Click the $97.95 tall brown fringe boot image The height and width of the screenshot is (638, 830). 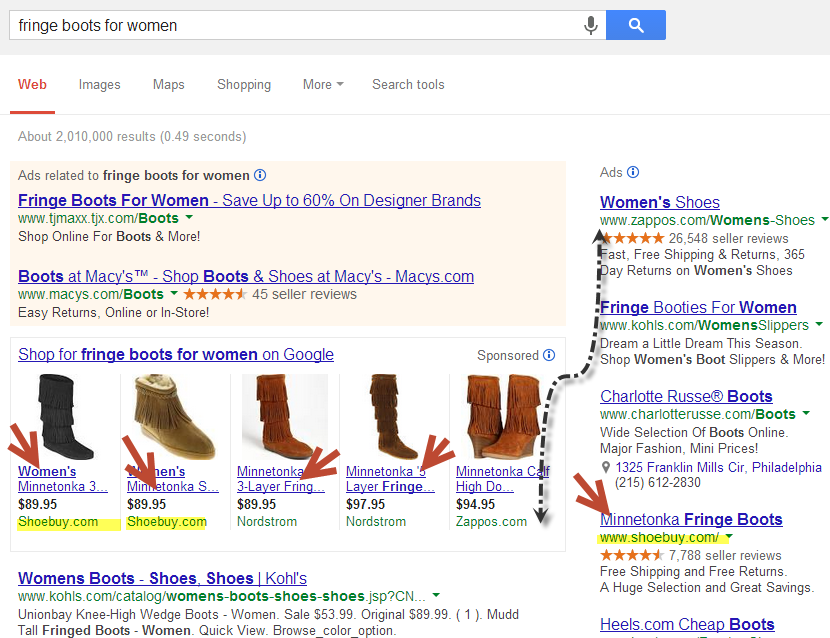[394, 417]
